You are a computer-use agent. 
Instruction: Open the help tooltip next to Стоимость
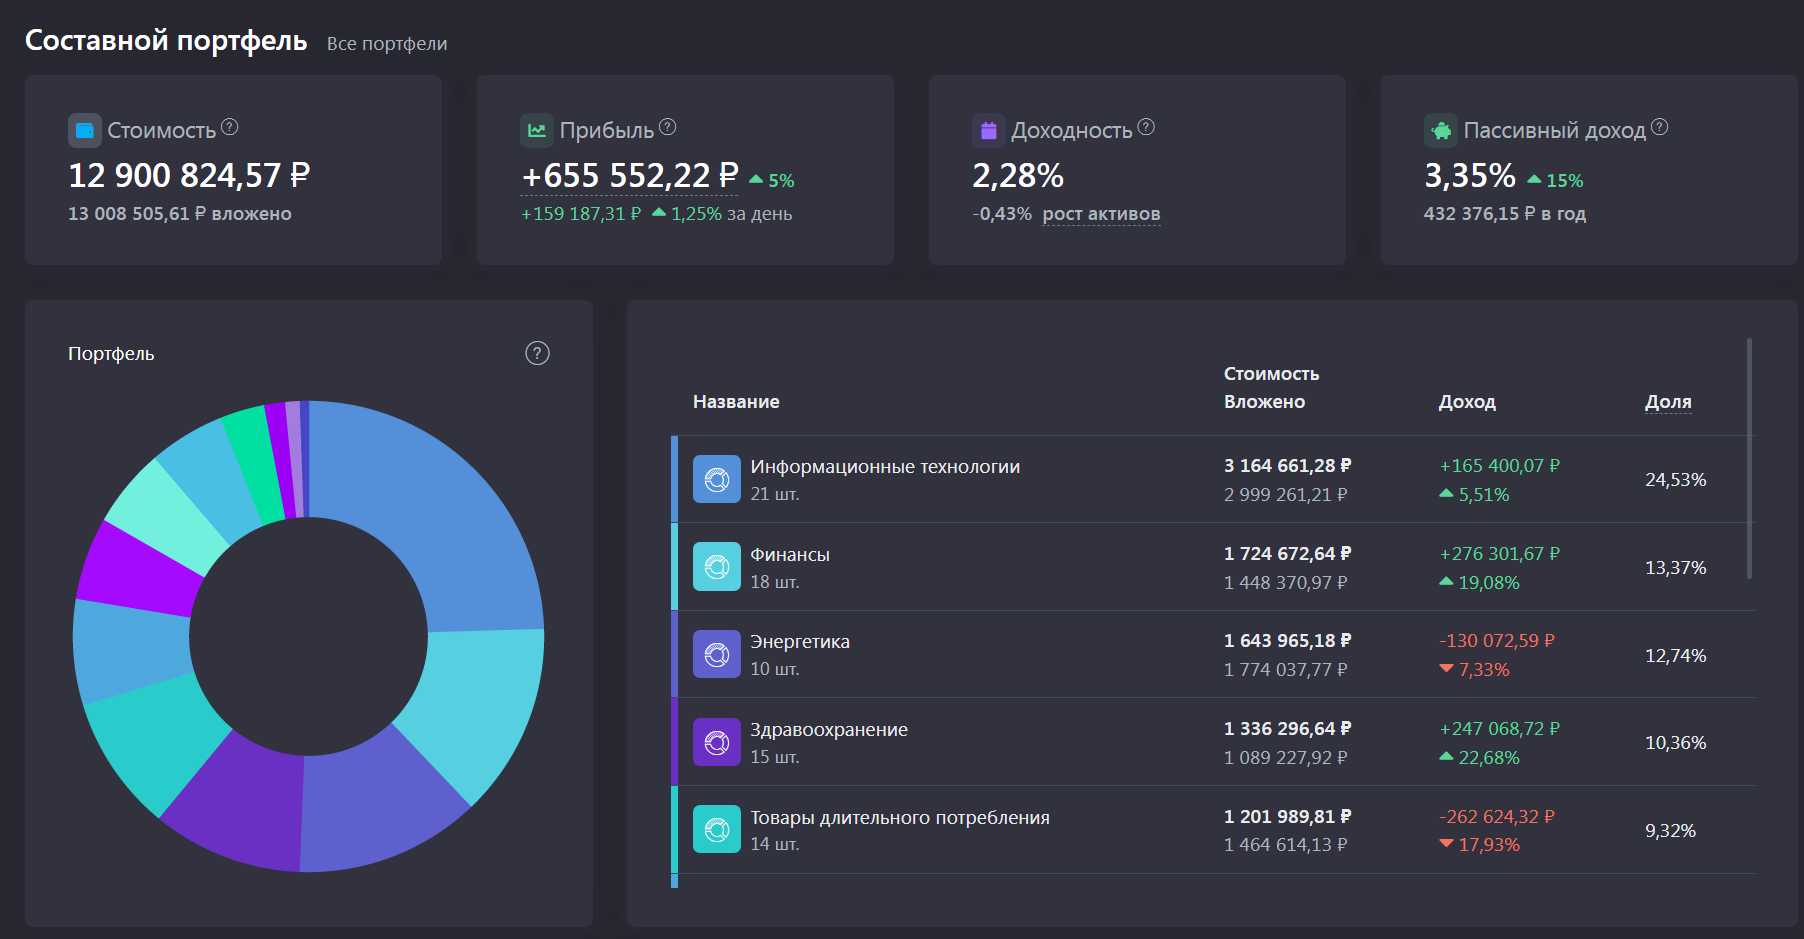230,127
